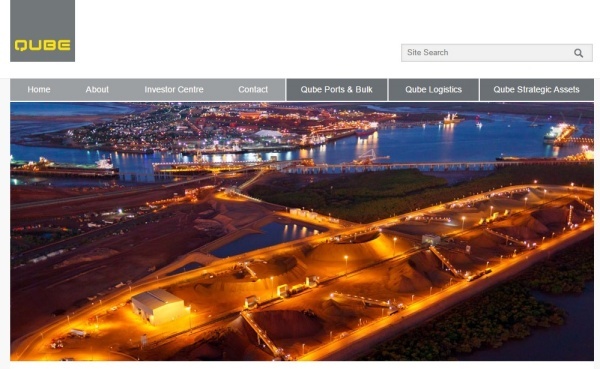600x369 pixels.
Task: Click the ship at left wharf
Action: coord(65,167)
